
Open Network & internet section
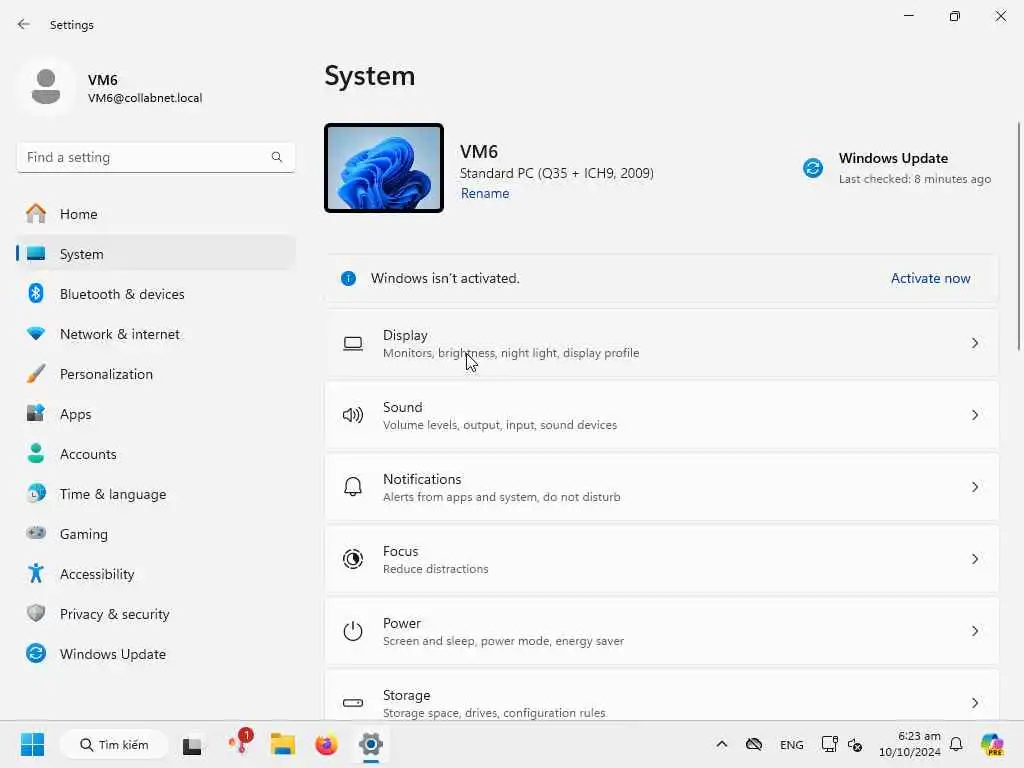point(156,334)
